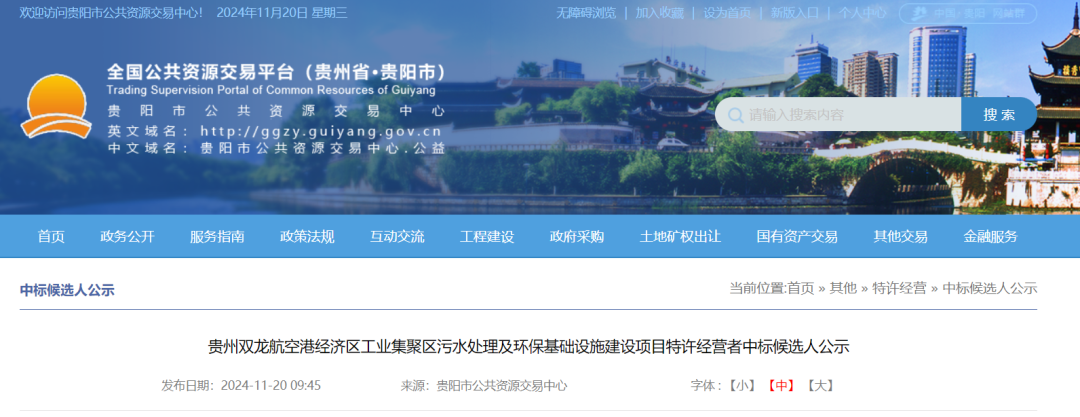The image size is (1080, 417).
Task: Open 互动交流 navigation menu item
Action: pyautogui.click(x=397, y=236)
